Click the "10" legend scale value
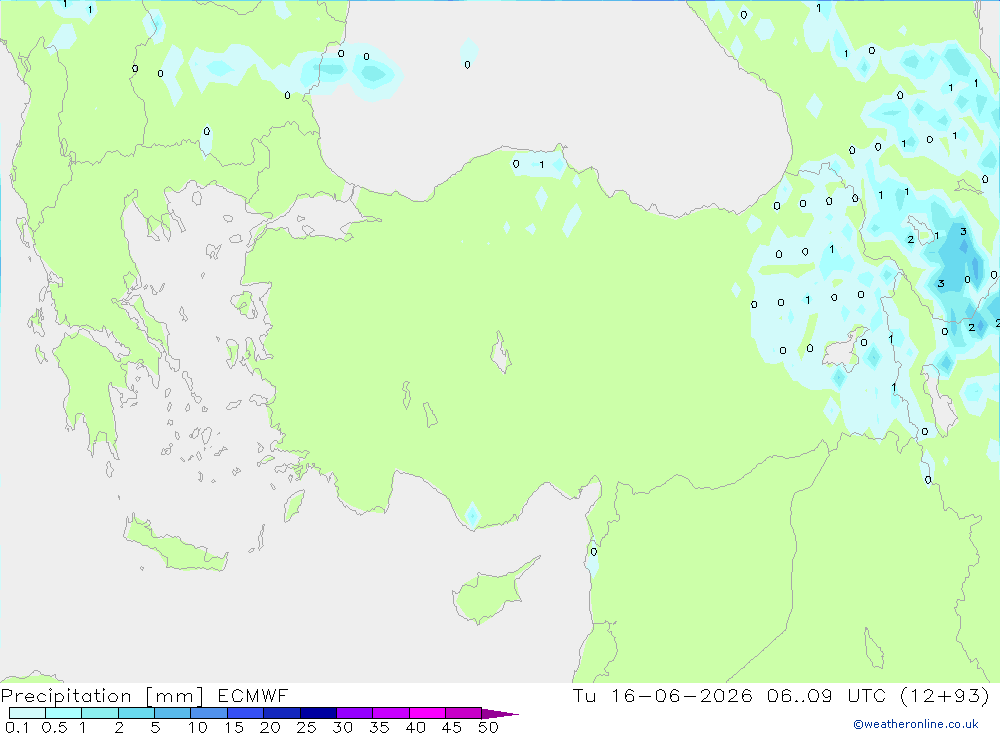1000x733 pixels. 198,727
